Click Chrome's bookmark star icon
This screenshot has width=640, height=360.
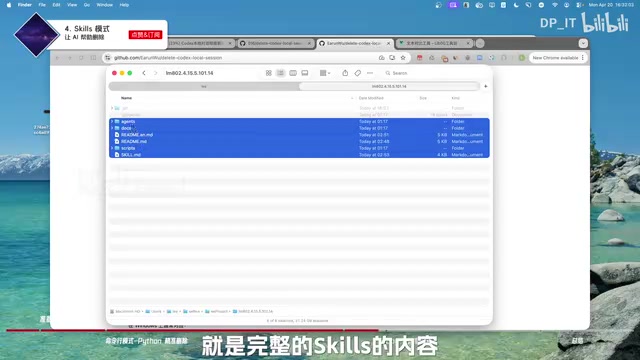(403, 58)
